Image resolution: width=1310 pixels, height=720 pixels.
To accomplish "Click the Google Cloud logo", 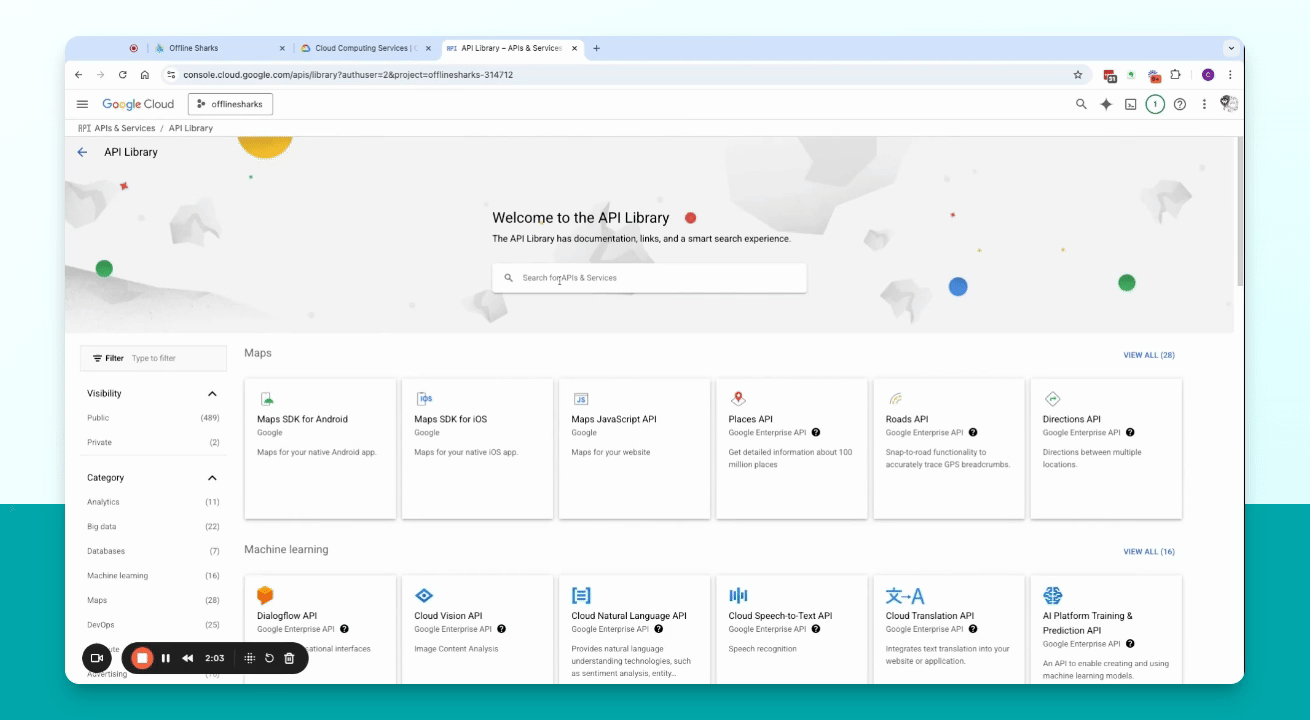I will pyautogui.click(x=138, y=104).
